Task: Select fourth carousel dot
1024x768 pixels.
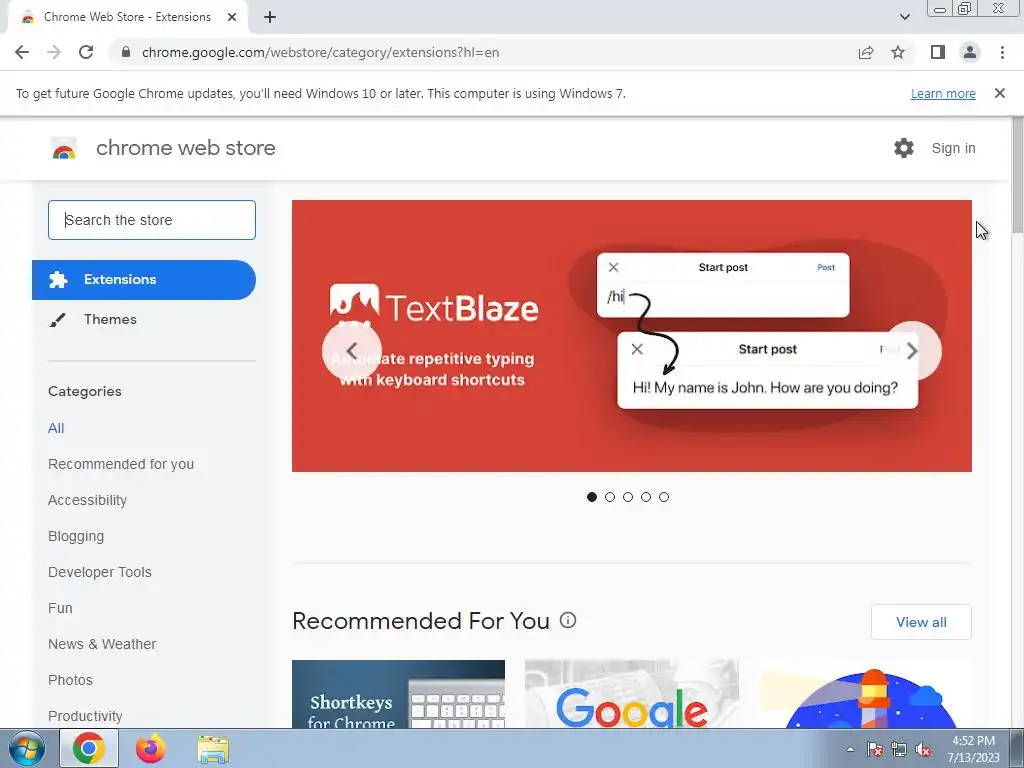Action: pos(646,497)
